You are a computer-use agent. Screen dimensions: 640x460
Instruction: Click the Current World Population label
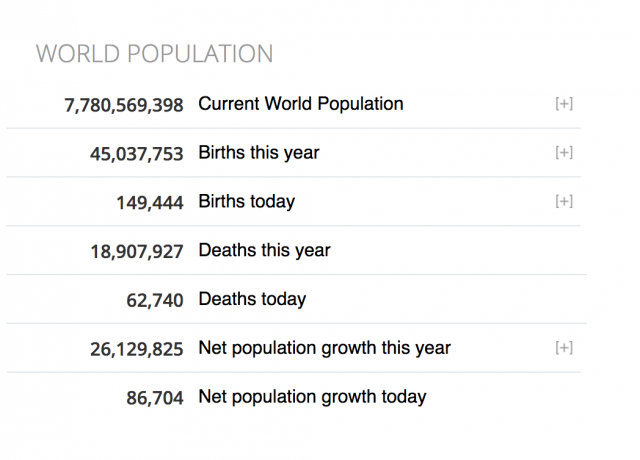(301, 104)
